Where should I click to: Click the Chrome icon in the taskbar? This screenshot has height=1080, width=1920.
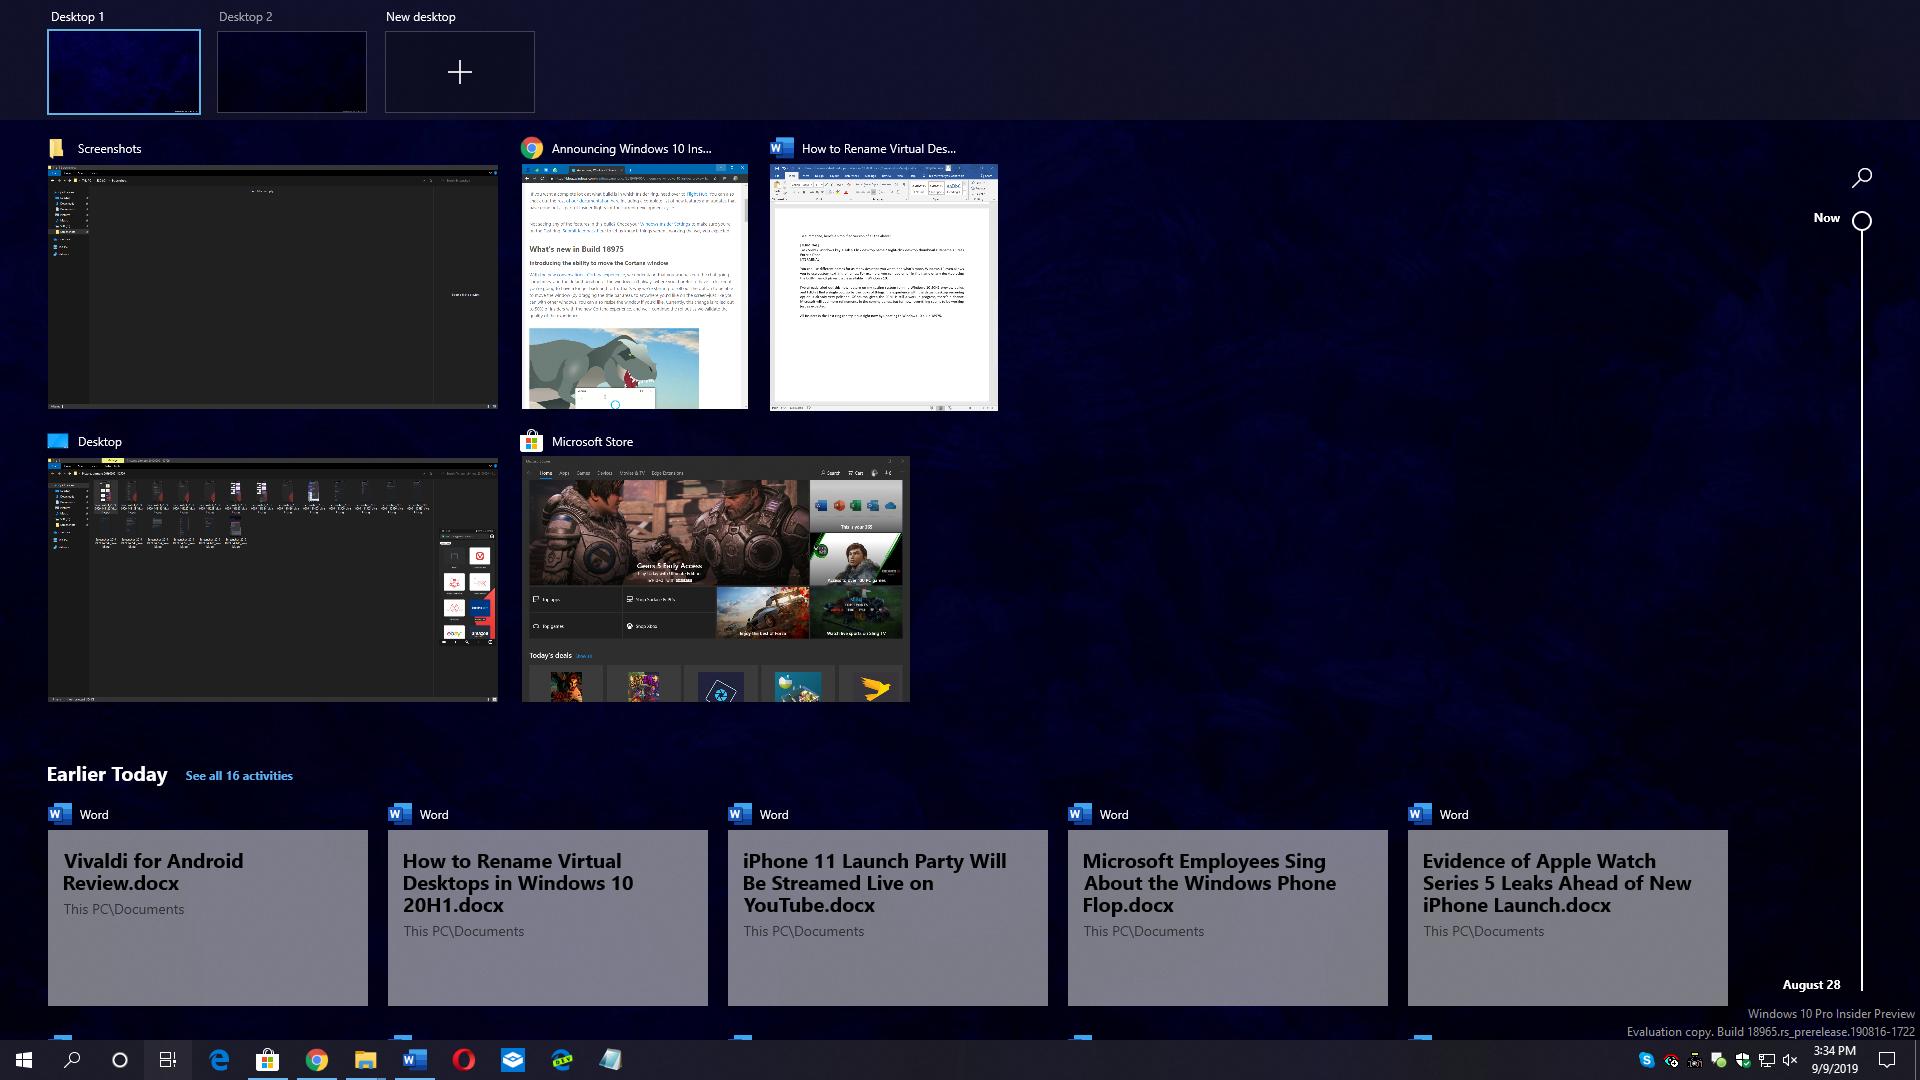(x=316, y=1060)
